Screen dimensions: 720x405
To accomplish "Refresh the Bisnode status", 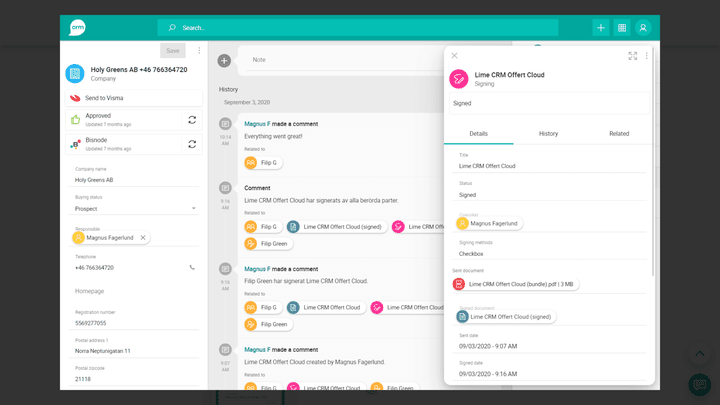I will coord(192,144).
